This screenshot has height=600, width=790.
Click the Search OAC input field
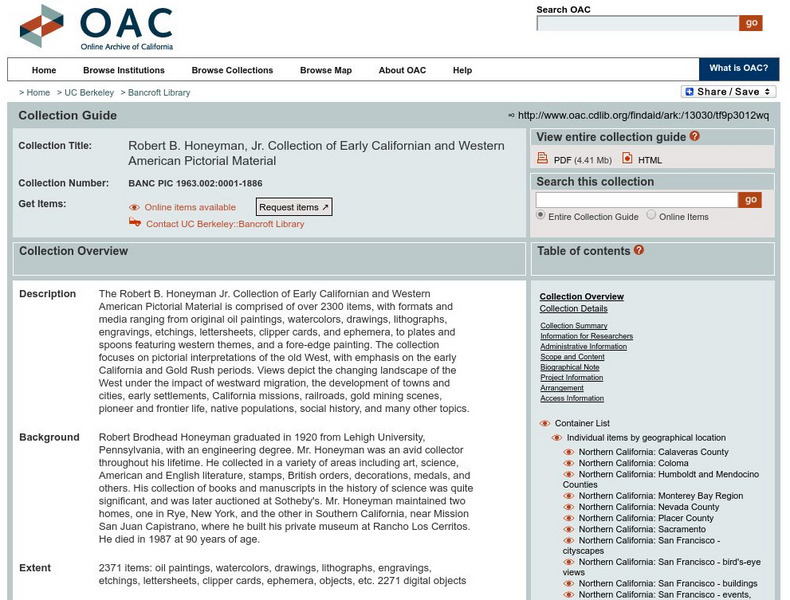(x=638, y=23)
